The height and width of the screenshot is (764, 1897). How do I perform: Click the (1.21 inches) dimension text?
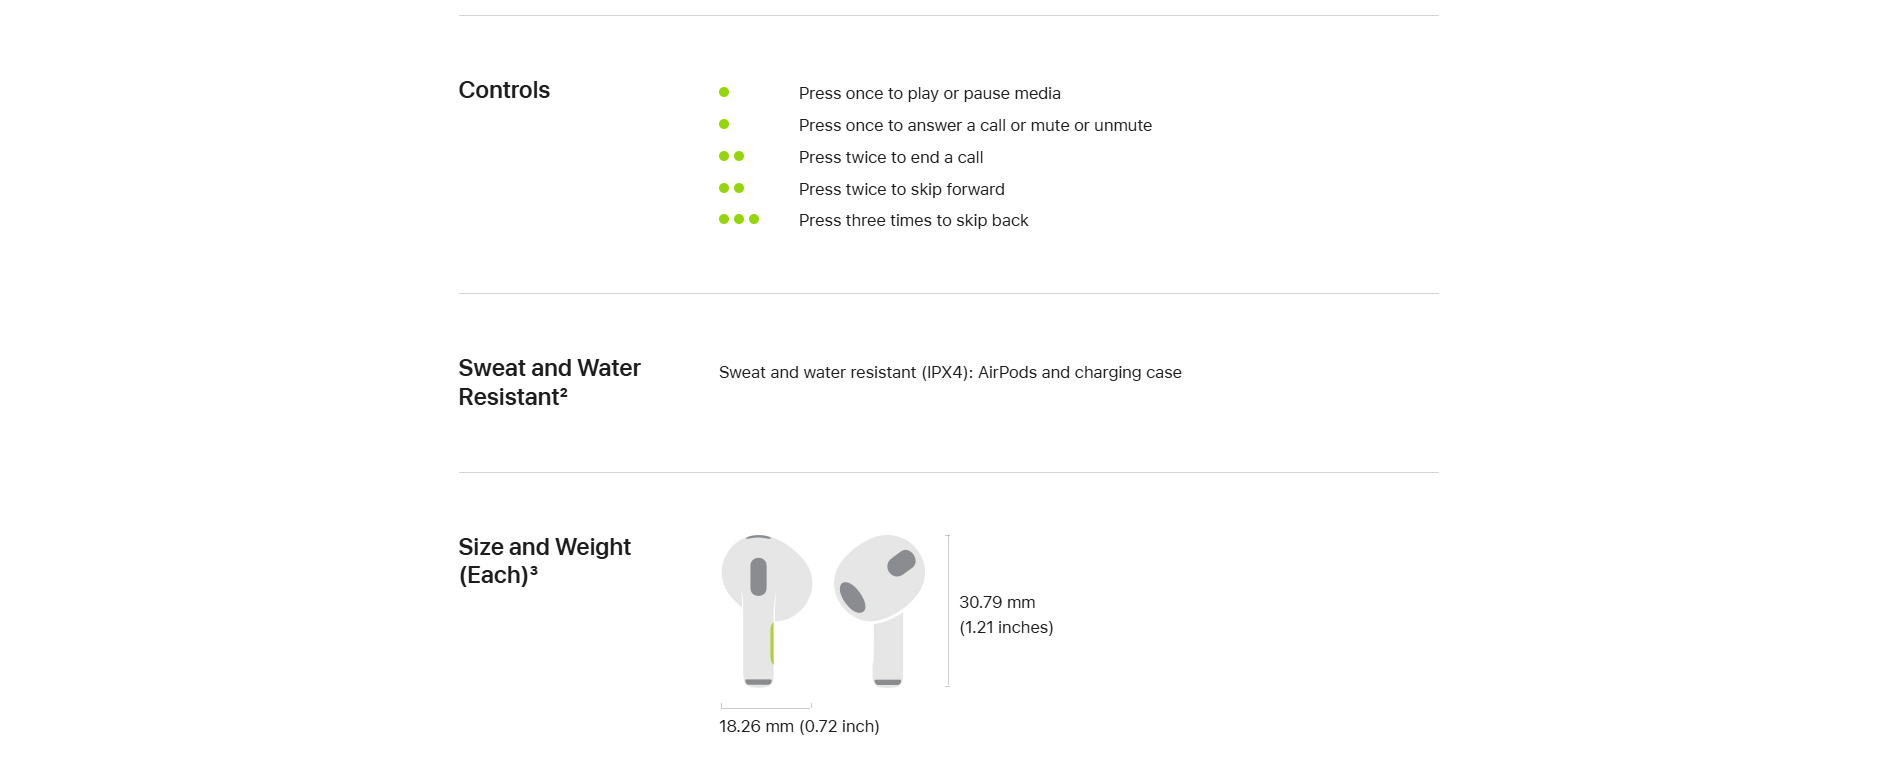click(1006, 627)
